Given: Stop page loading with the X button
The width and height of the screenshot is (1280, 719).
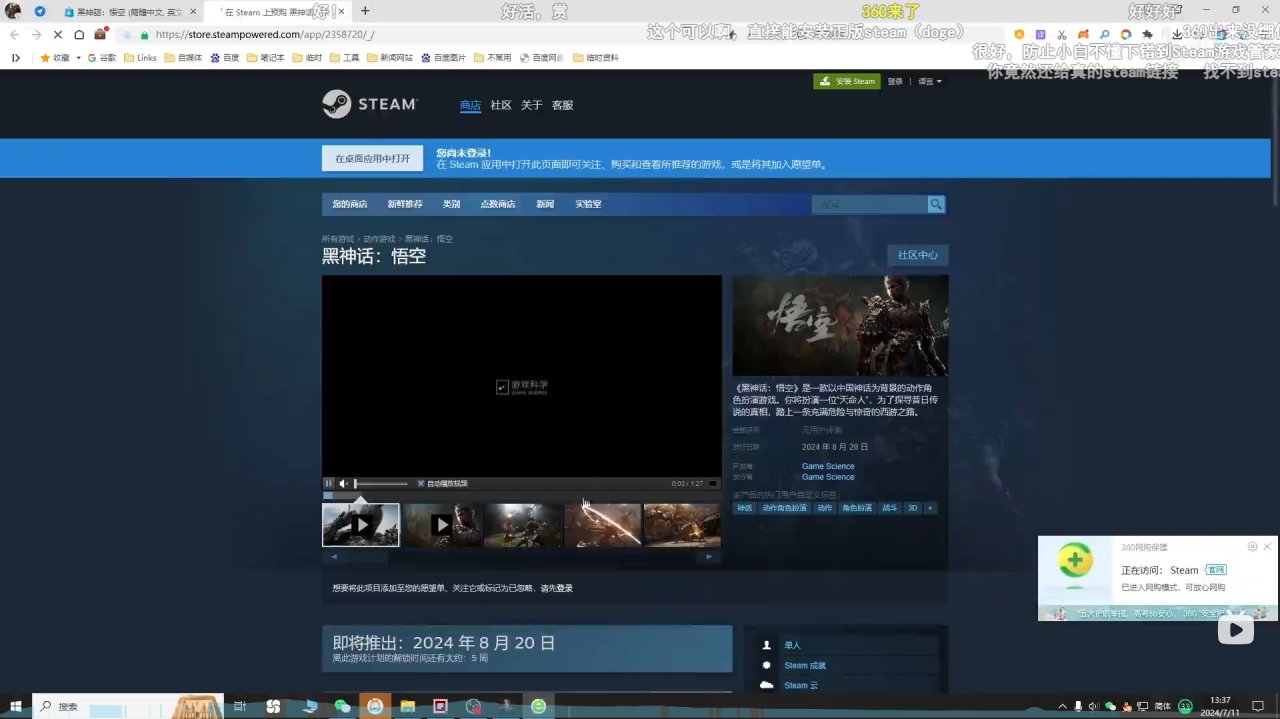Looking at the screenshot, I should [x=57, y=34].
